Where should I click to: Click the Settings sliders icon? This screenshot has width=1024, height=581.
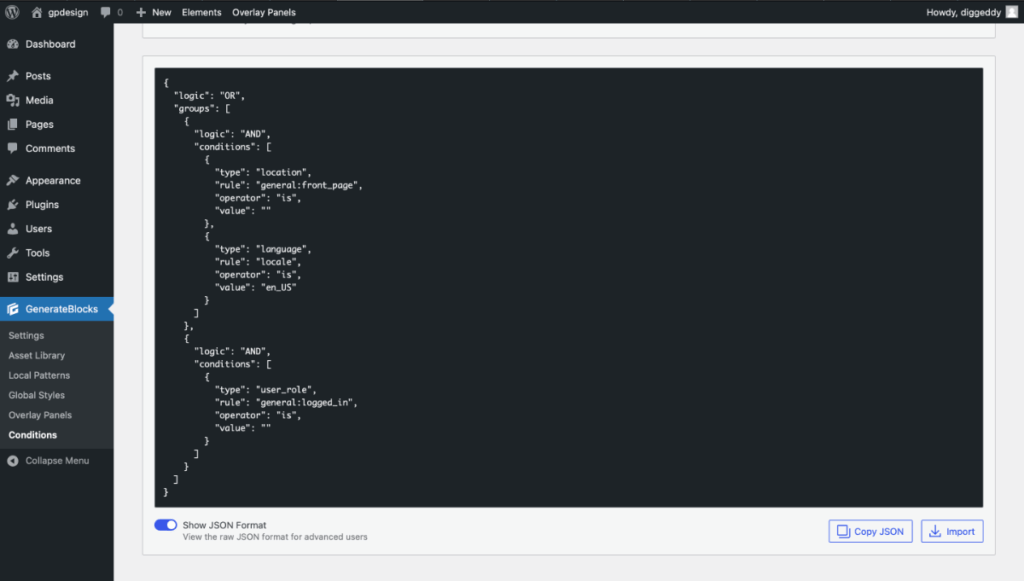pos(12,277)
